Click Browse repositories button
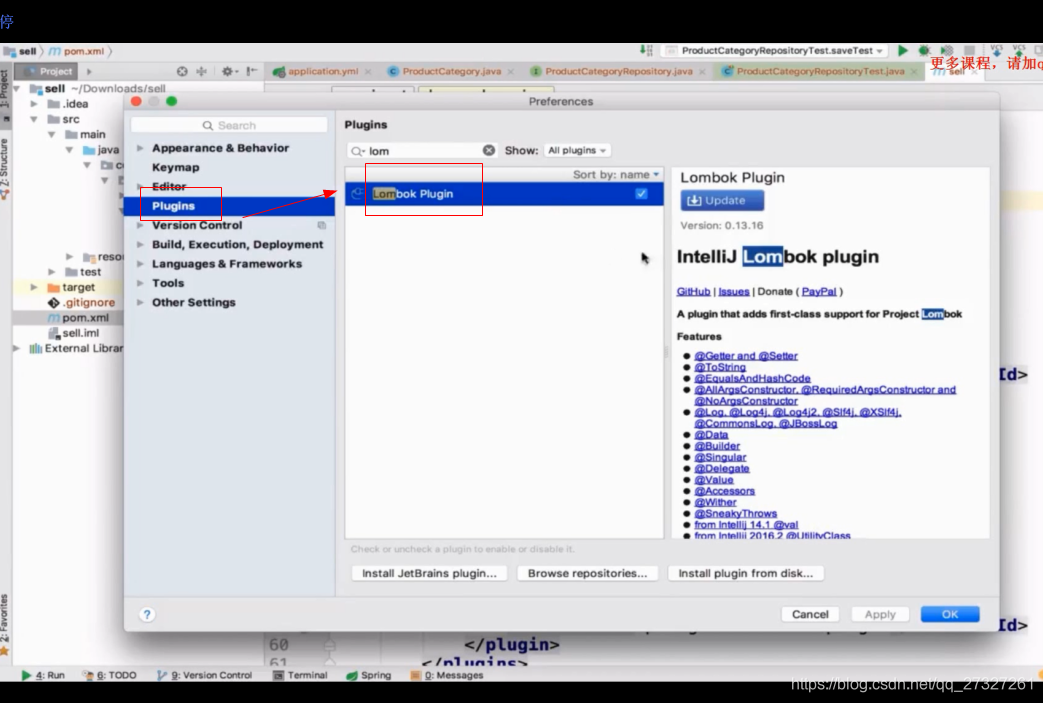This screenshot has width=1043, height=703. pos(587,573)
